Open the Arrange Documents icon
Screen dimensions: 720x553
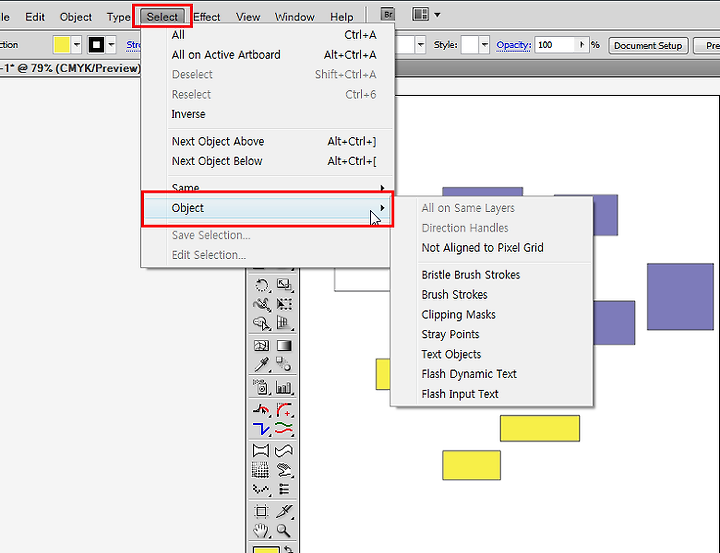[420, 14]
